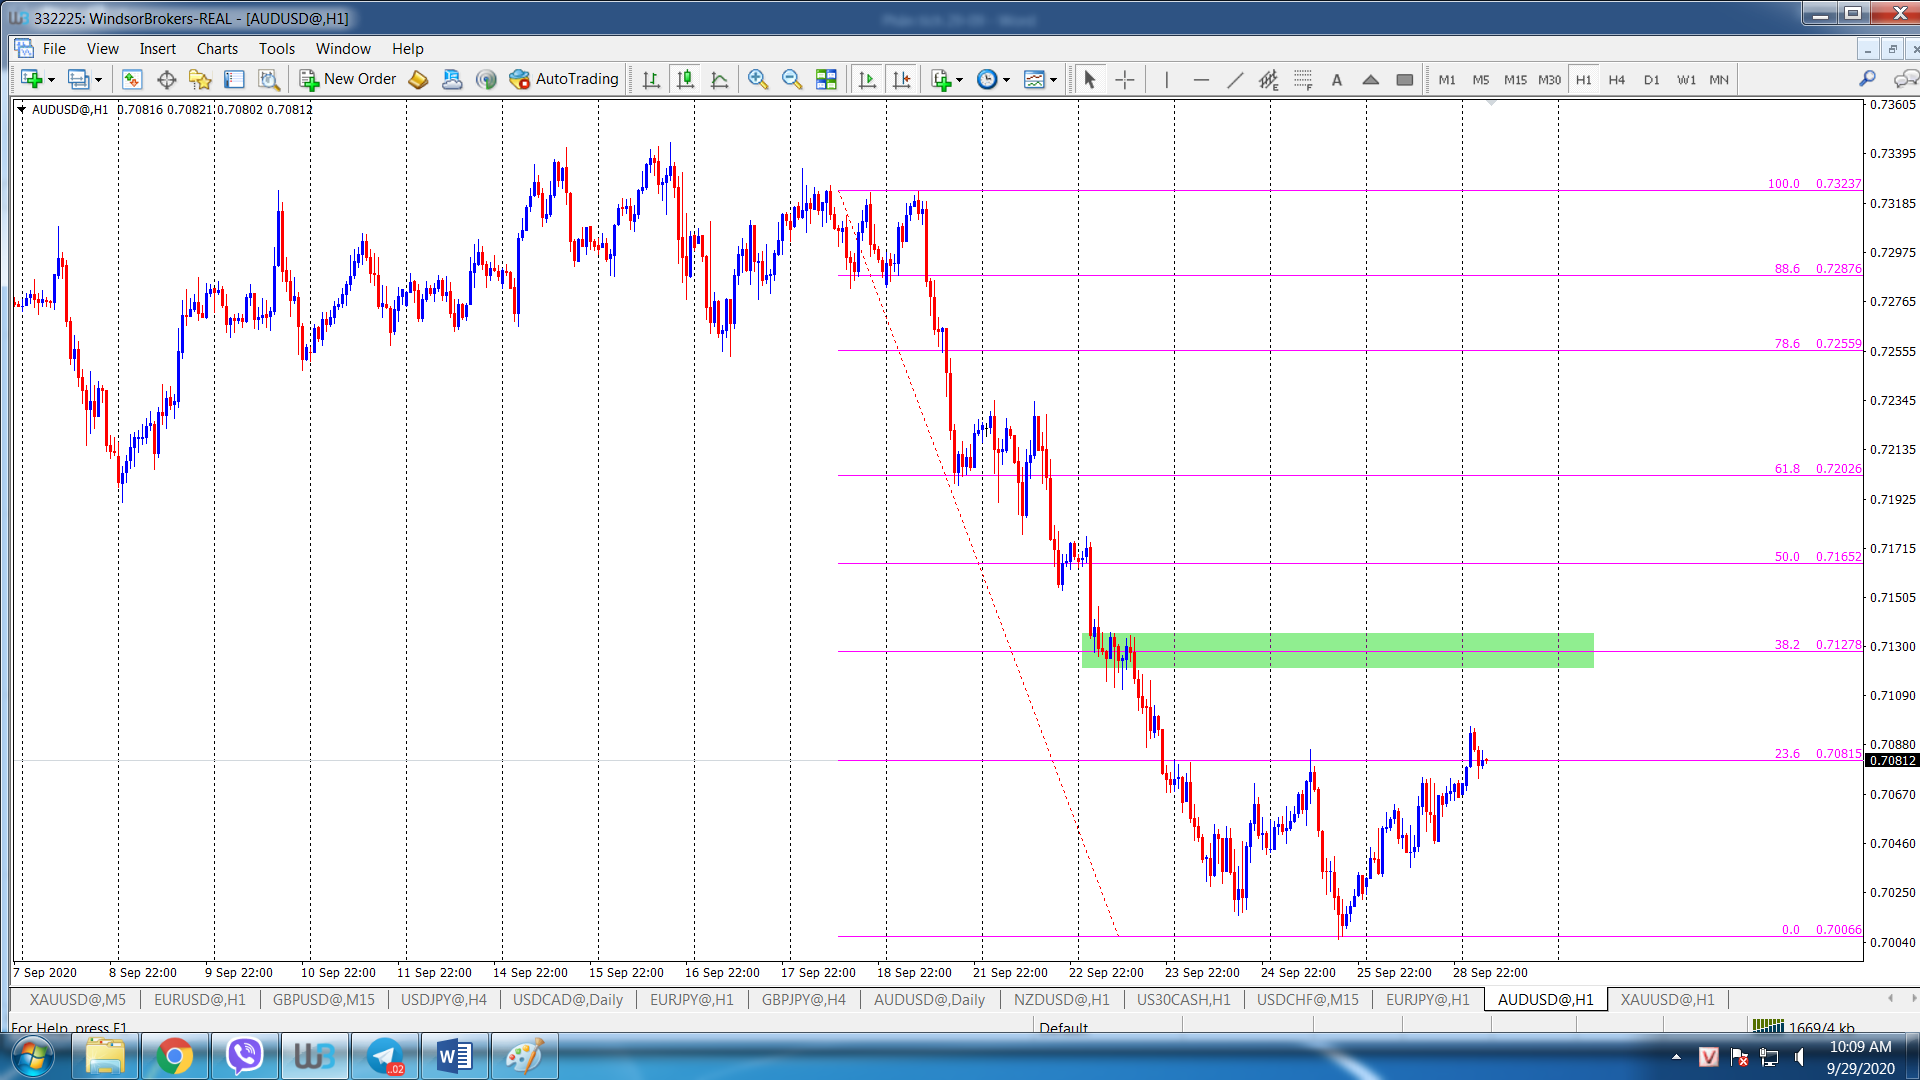
Task: Select the Rectangle shape tool
Action: click(1405, 79)
